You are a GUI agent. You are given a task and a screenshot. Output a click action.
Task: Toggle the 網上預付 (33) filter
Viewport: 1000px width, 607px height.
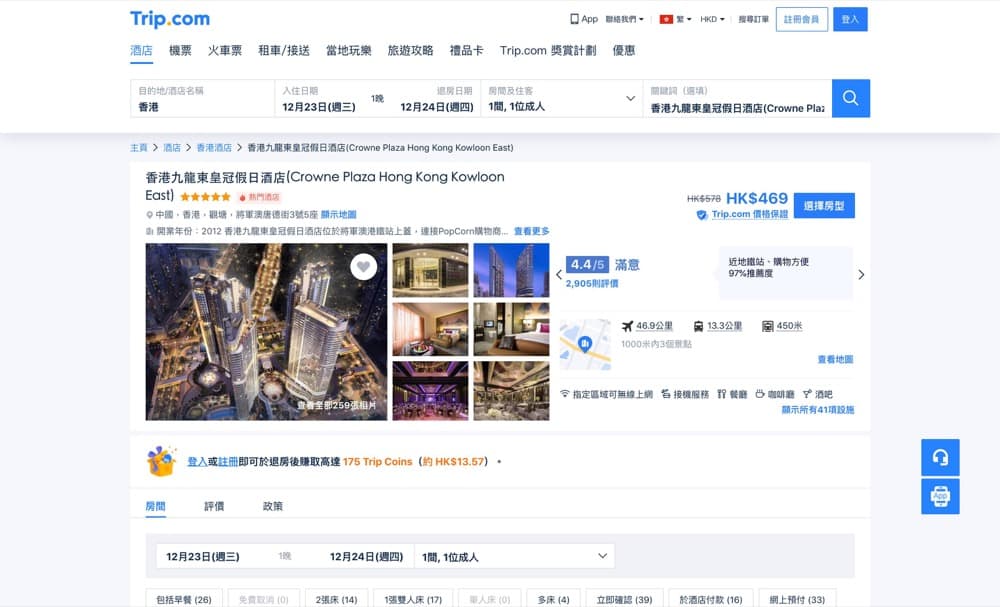[797, 599]
